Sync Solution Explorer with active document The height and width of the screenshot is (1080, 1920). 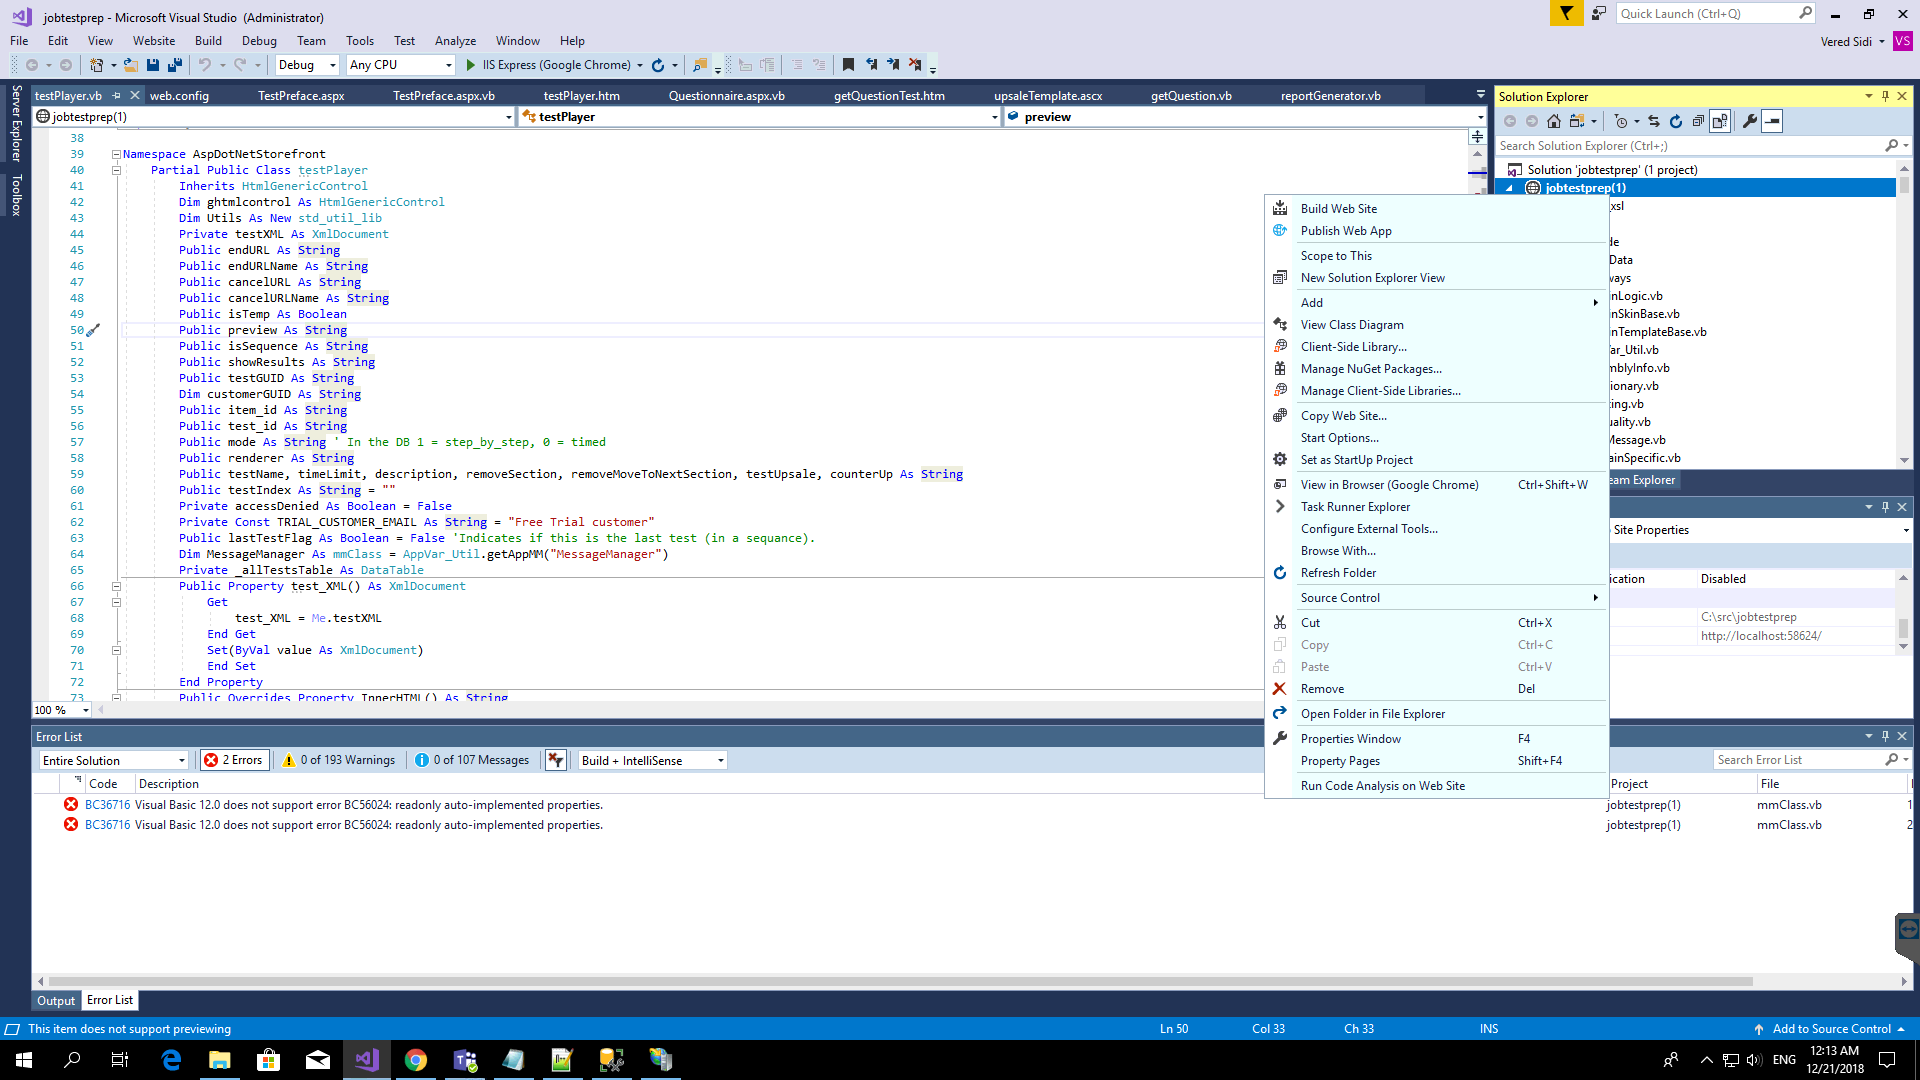coord(1654,121)
